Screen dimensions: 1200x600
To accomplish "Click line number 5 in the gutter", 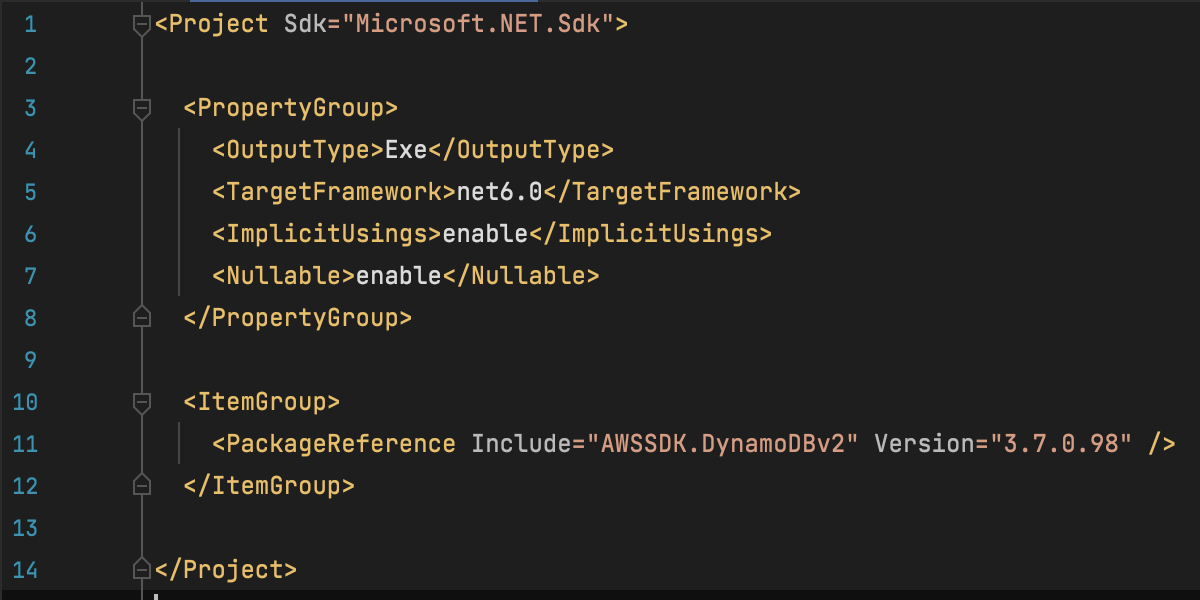I will click(30, 192).
